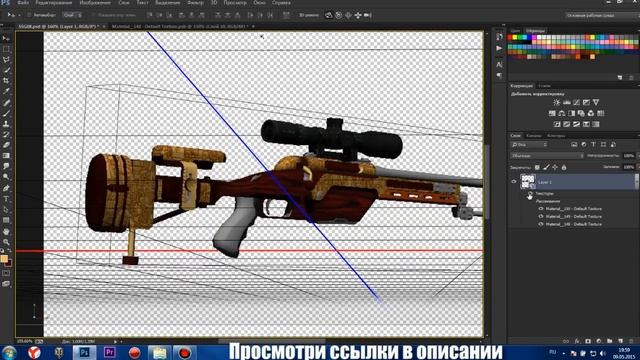This screenshot has width=640, height=360.
Task: Add Levels adjustment layer
Action: (567, 102)
